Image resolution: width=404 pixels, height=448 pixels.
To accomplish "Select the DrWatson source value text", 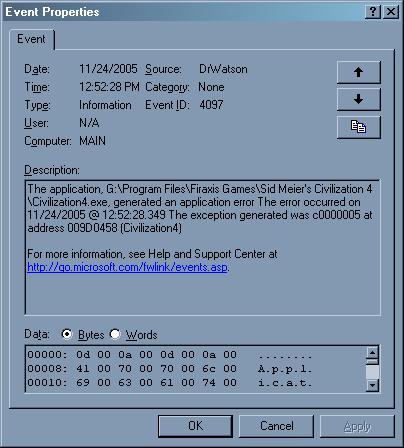I will tap(223, 69).
